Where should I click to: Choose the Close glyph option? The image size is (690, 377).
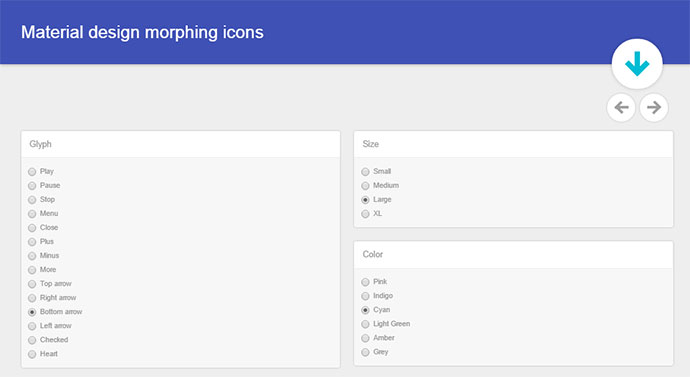32,228
